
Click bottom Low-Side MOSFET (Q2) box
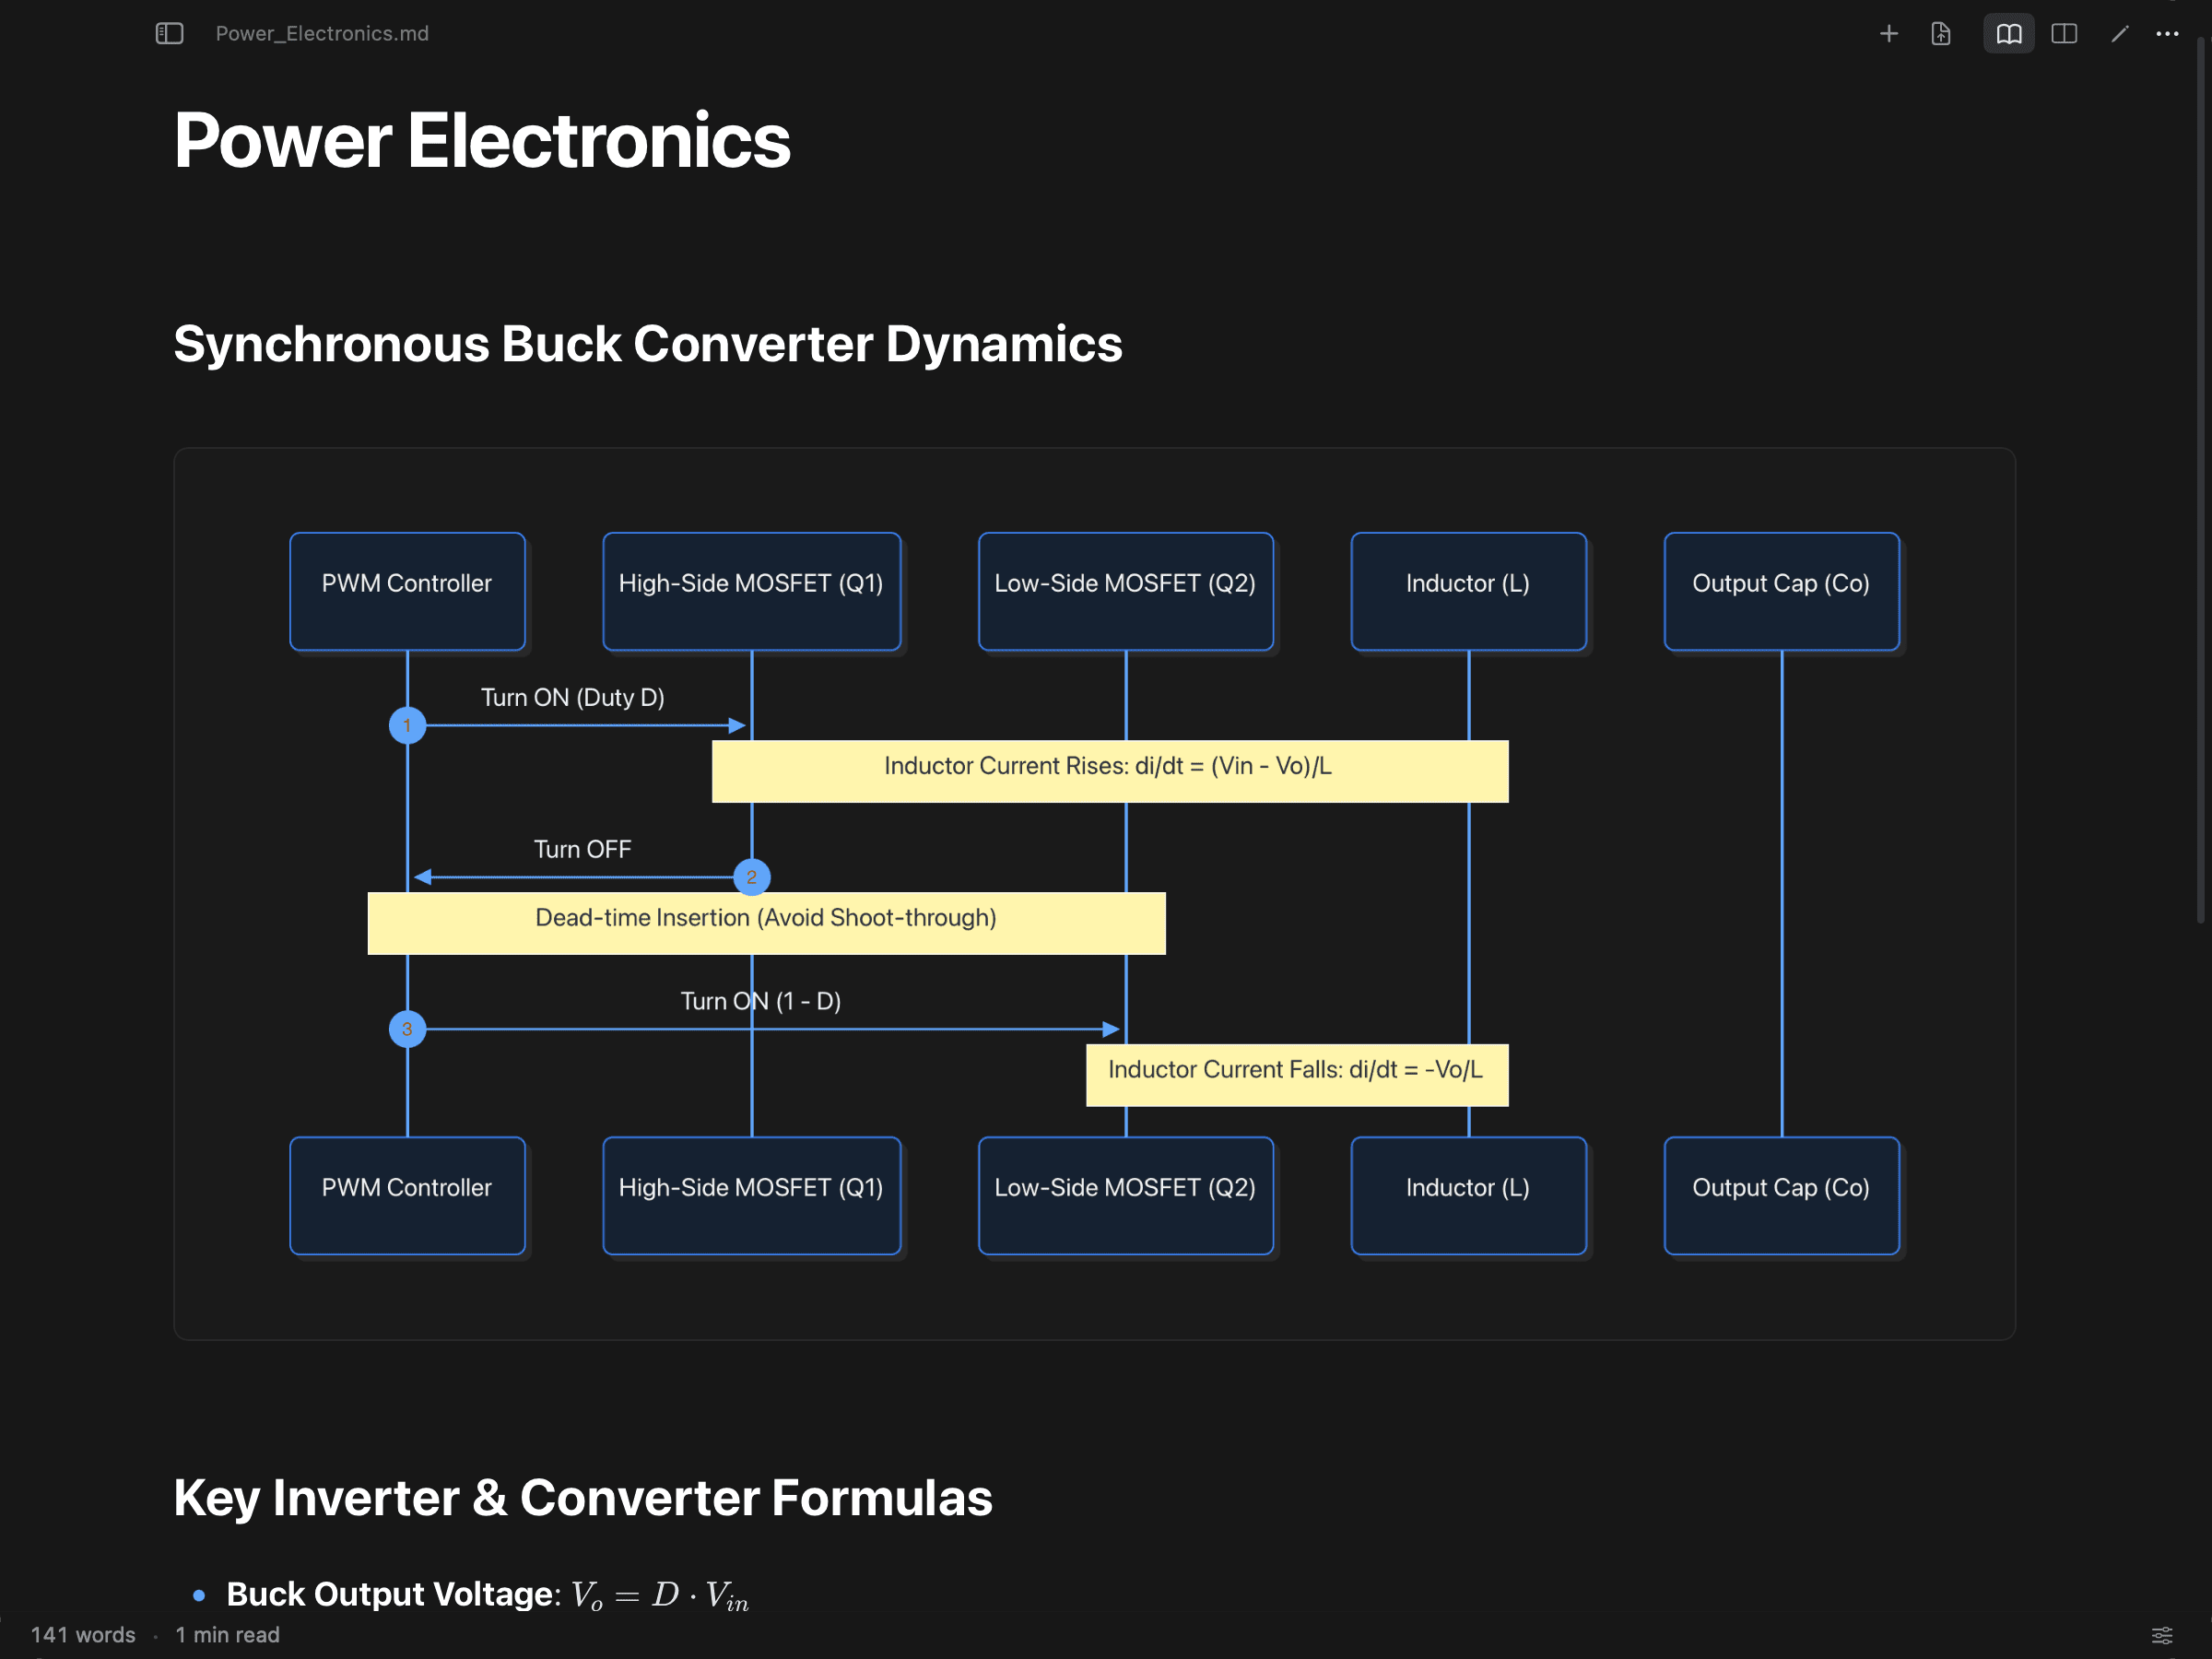click(x=1125, y=1195)
